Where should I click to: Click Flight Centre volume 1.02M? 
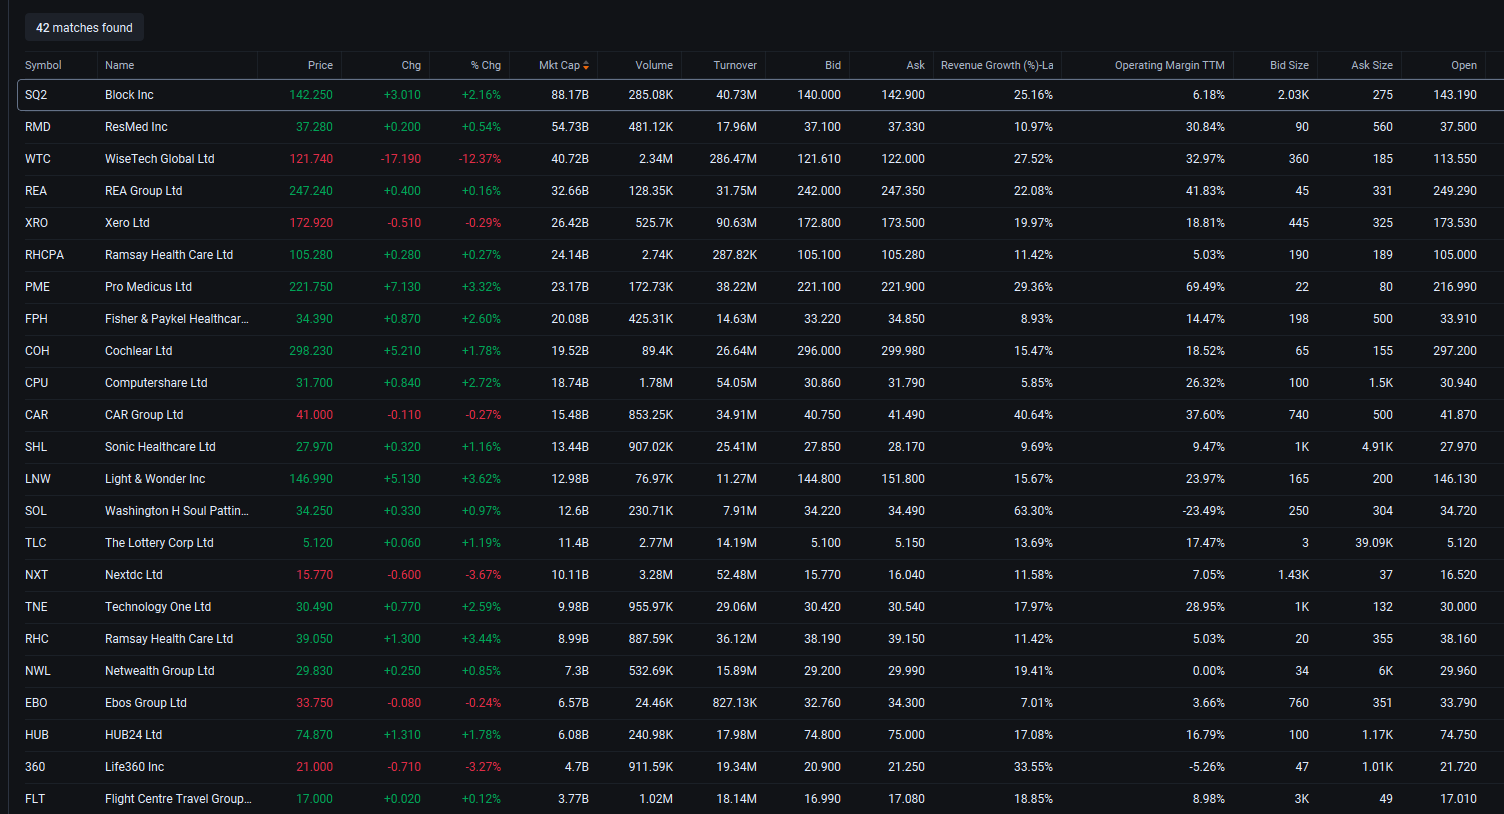click(x=656, y=799)
